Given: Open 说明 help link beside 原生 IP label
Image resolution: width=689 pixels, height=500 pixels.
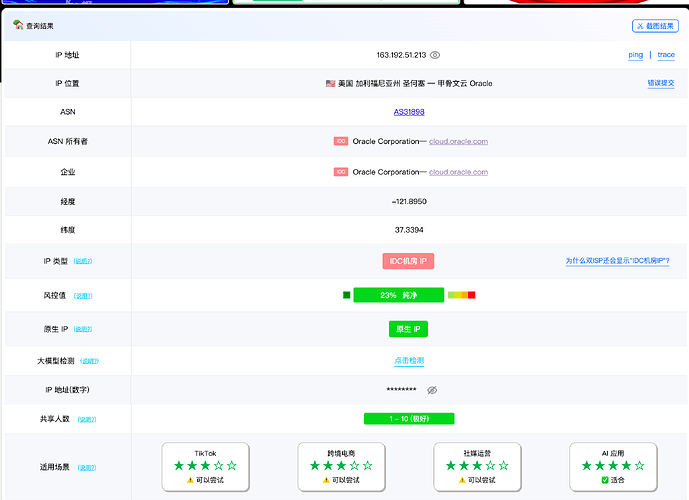Looking at the screenshot, I should coord(83,329).
